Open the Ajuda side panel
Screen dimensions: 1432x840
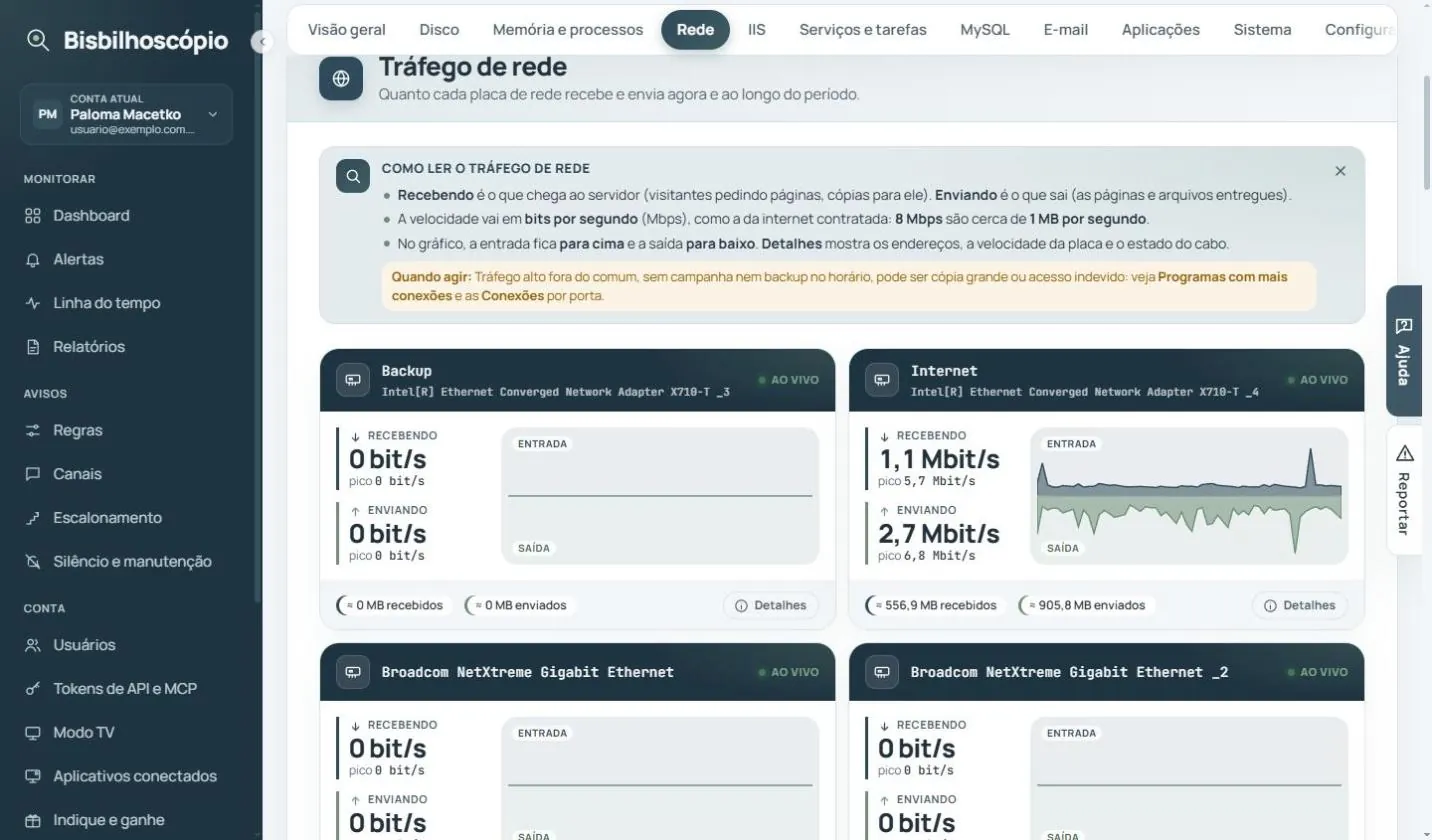click(x=1404, y=351)
